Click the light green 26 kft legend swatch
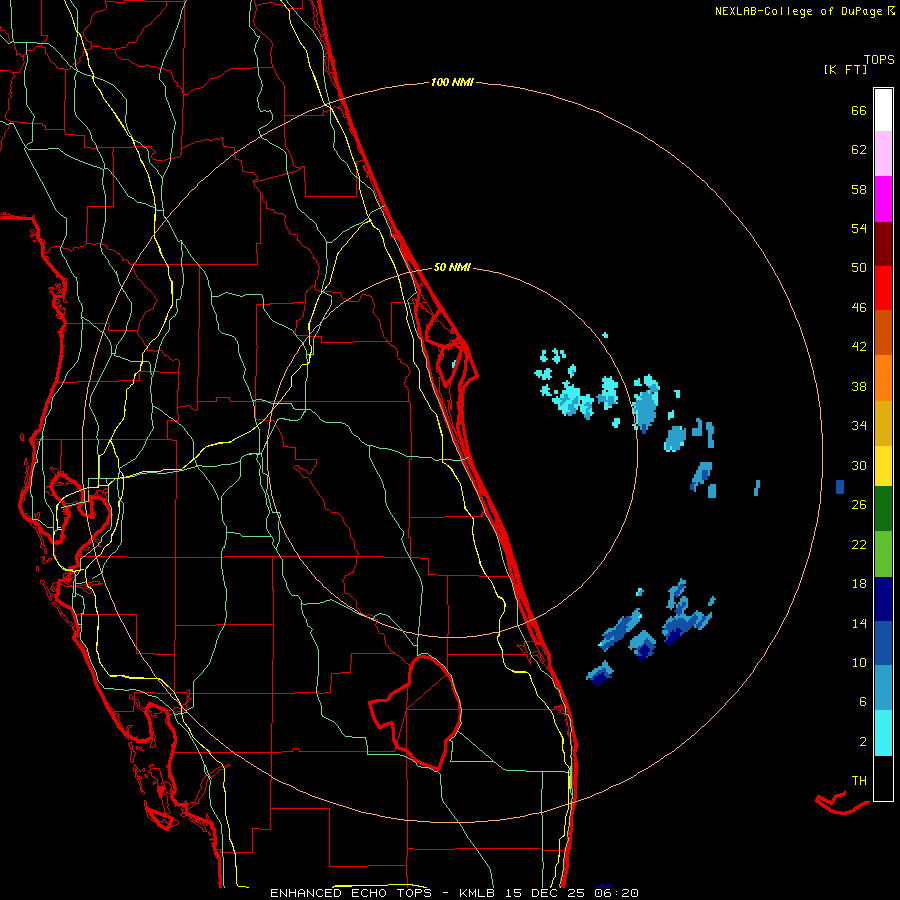Screen dimensions: 900x900 point(883,554)
